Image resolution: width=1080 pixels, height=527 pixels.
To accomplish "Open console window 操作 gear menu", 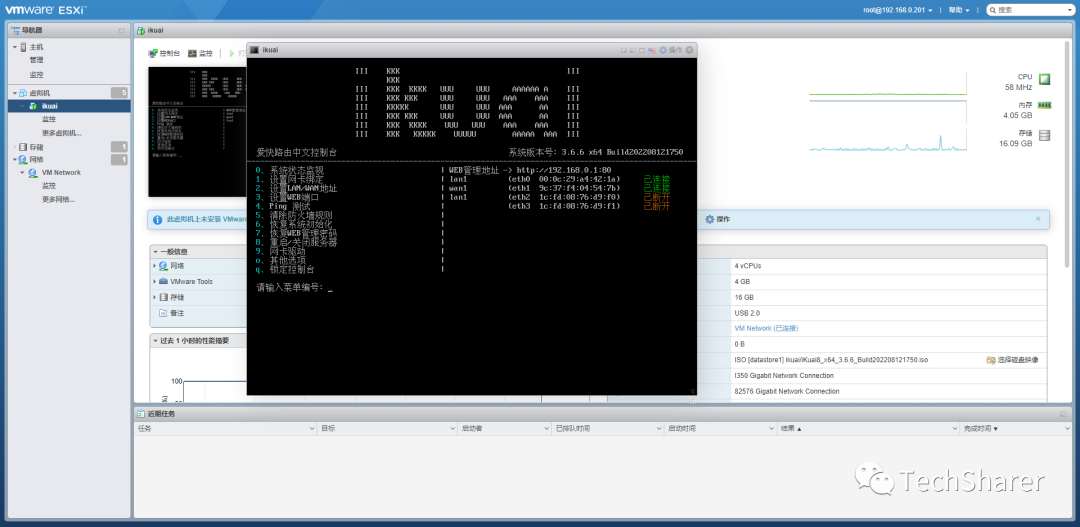I will [671, 50].
